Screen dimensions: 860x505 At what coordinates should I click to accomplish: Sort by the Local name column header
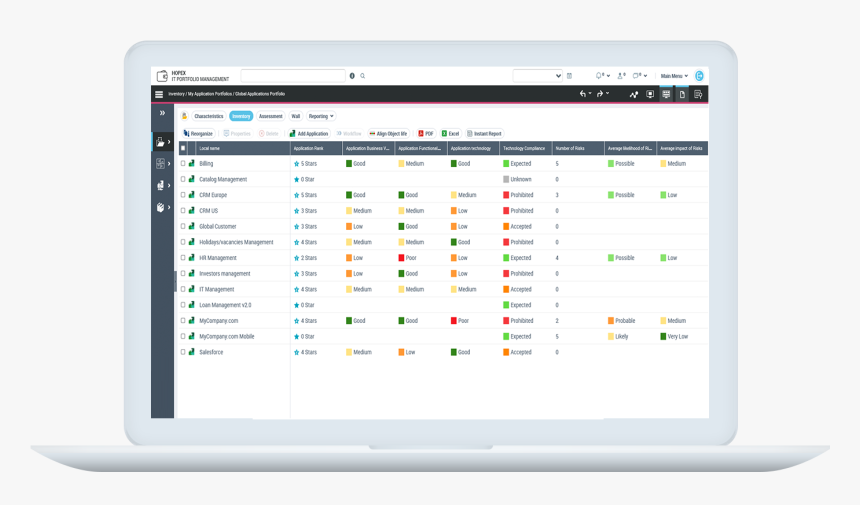(242, 148)
